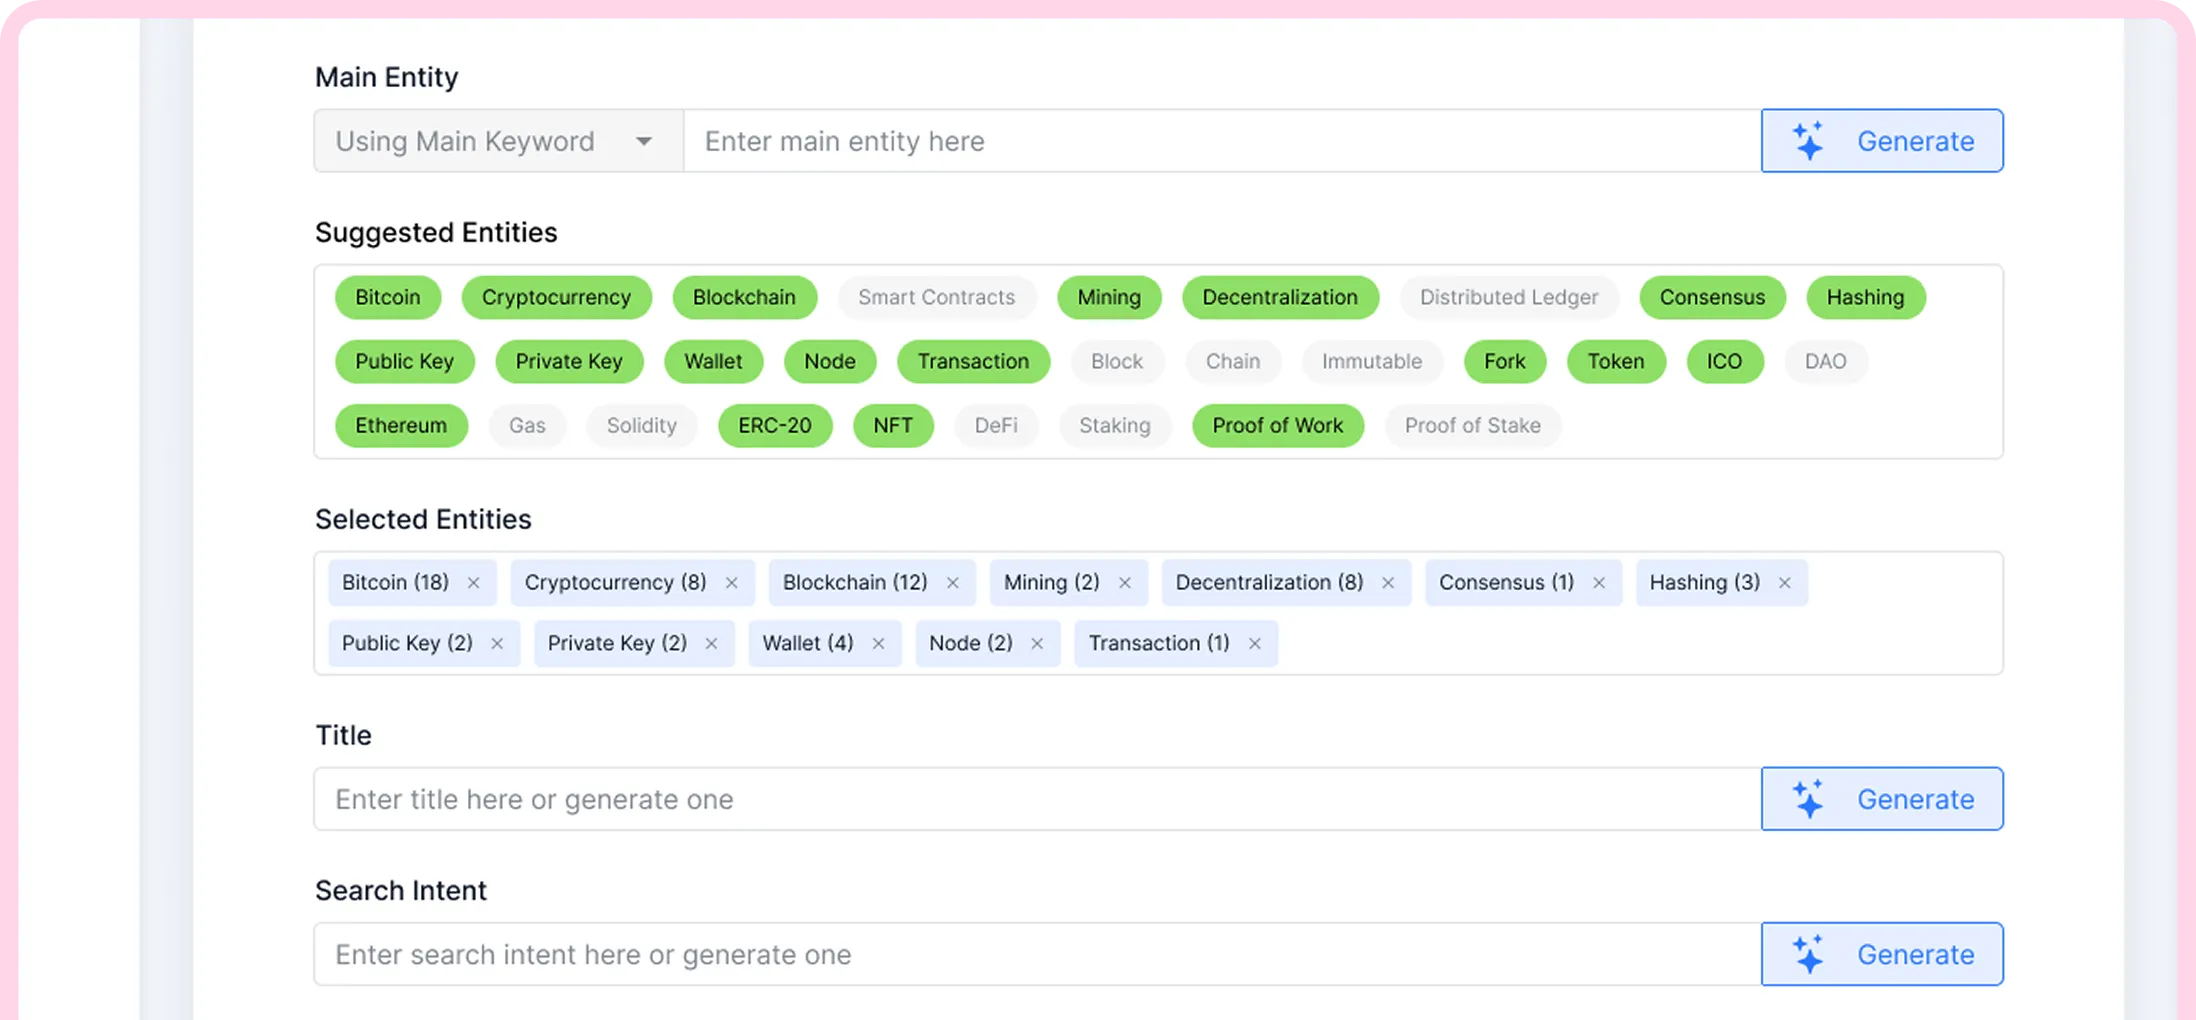
Task: Remove Cryptocurrency (8) selected entity chip
Action: pos(732,583)
